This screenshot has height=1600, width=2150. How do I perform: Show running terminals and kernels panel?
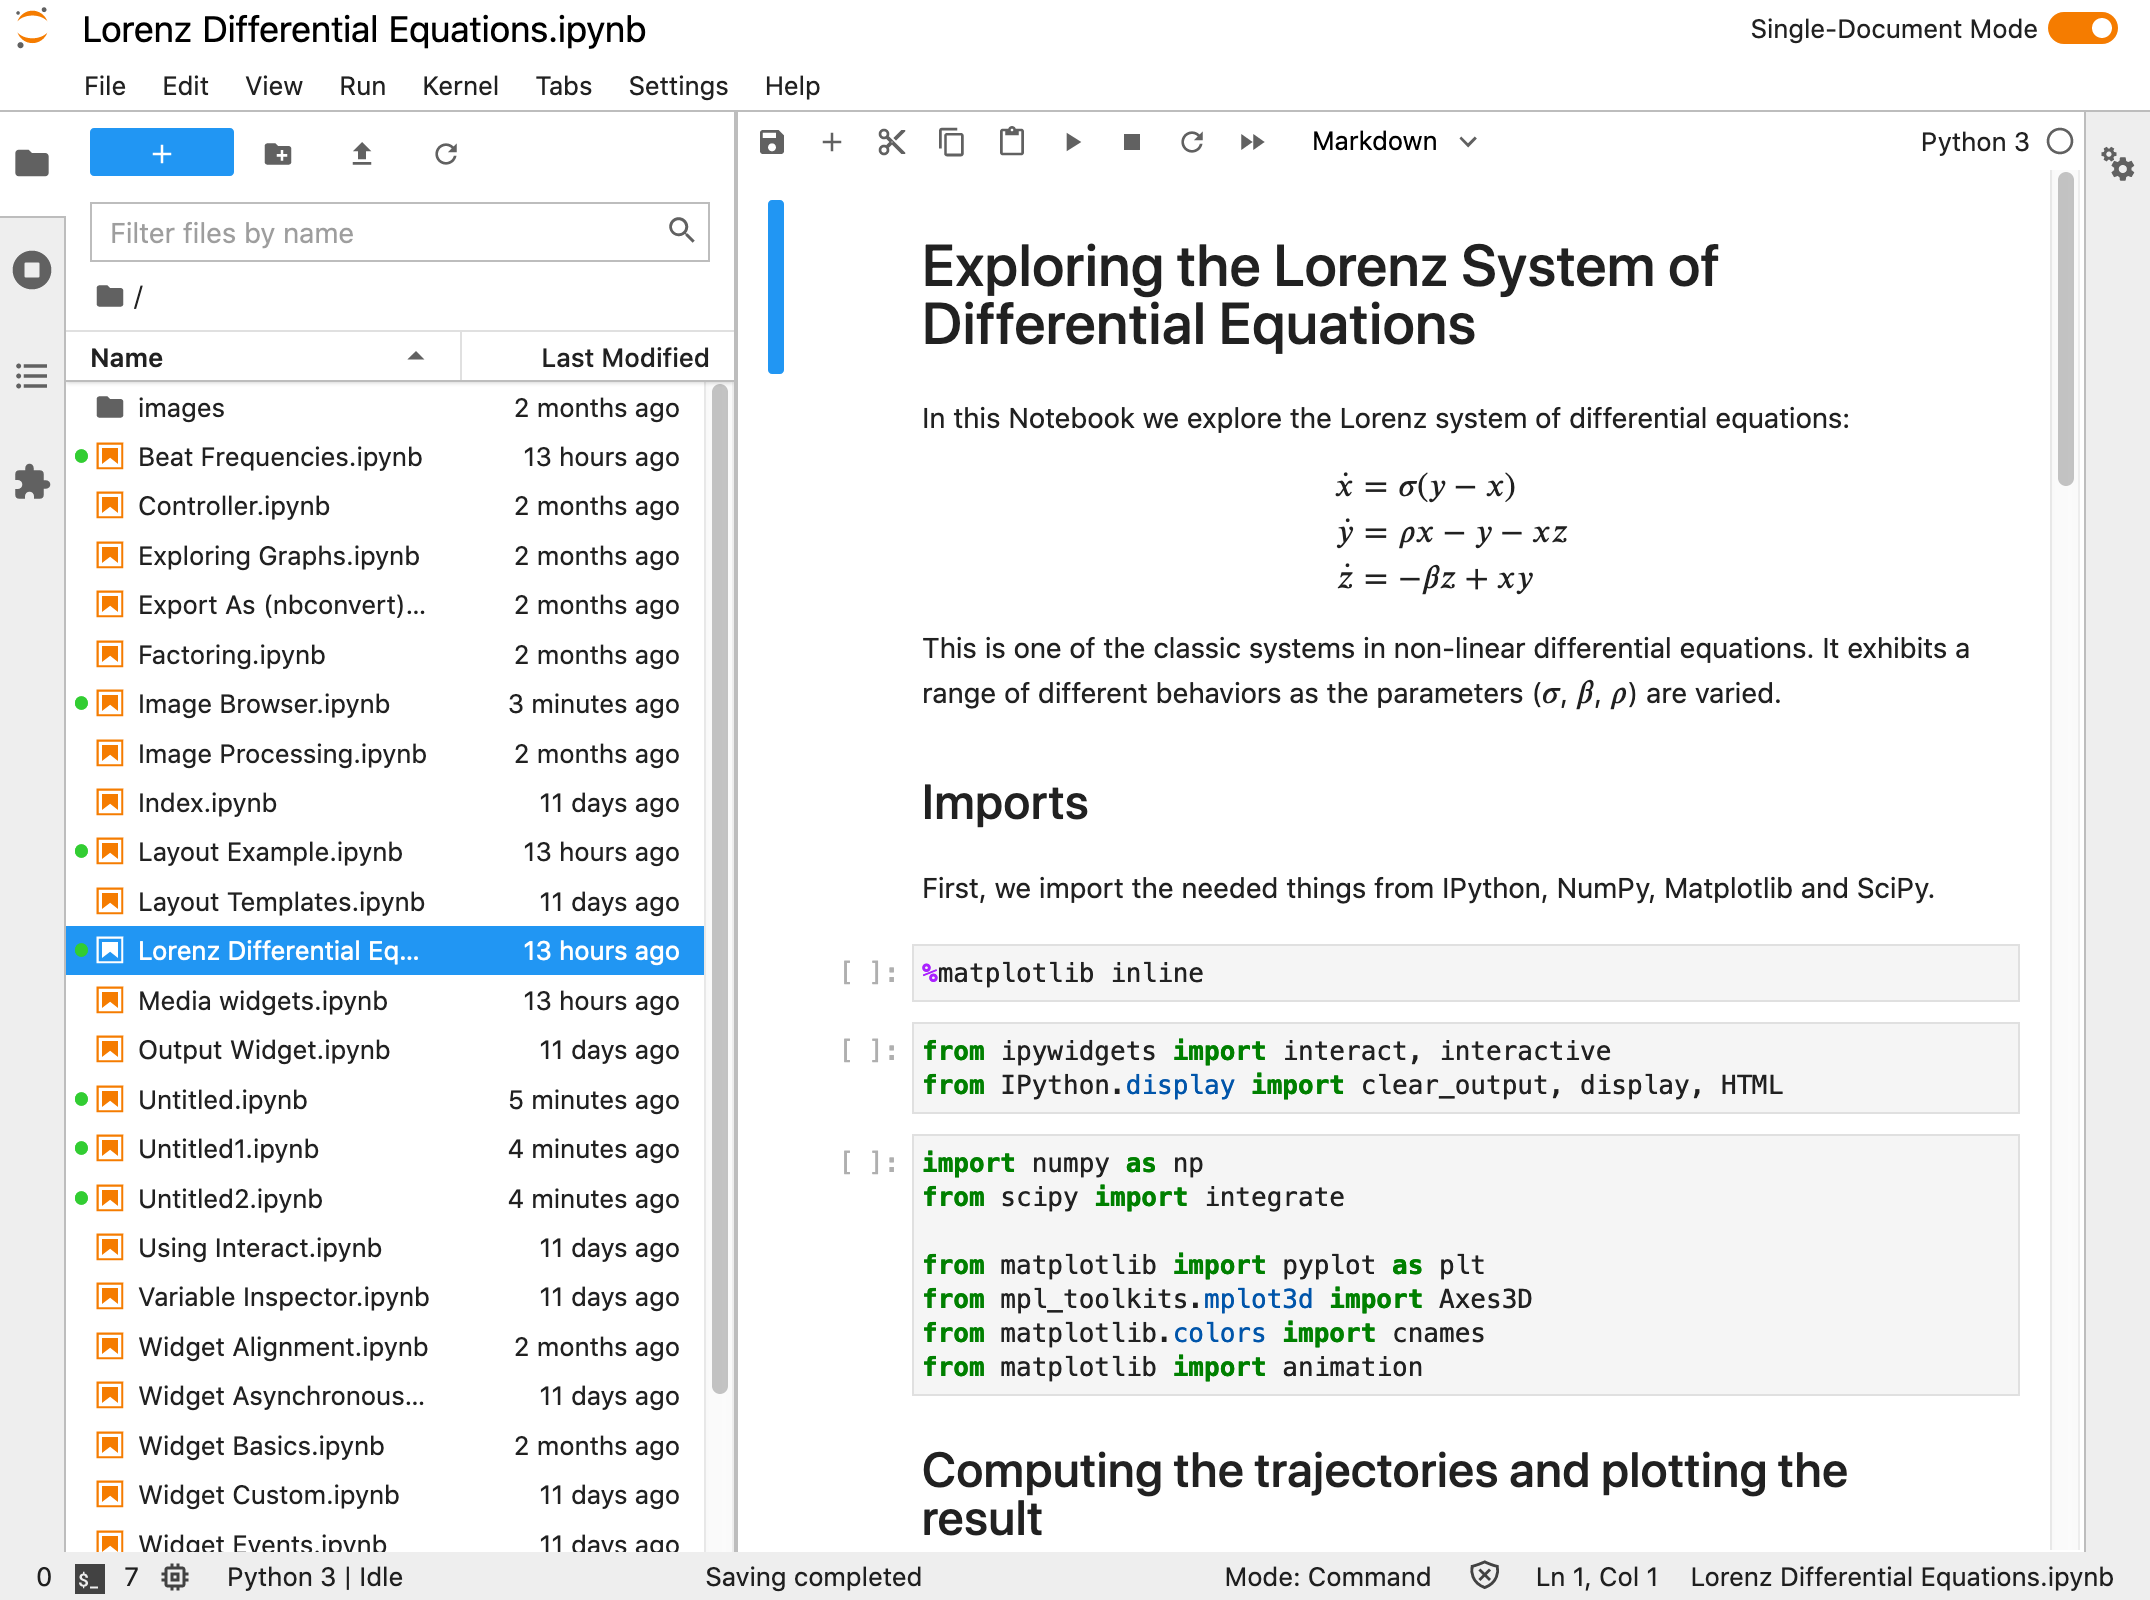(32, 269)
